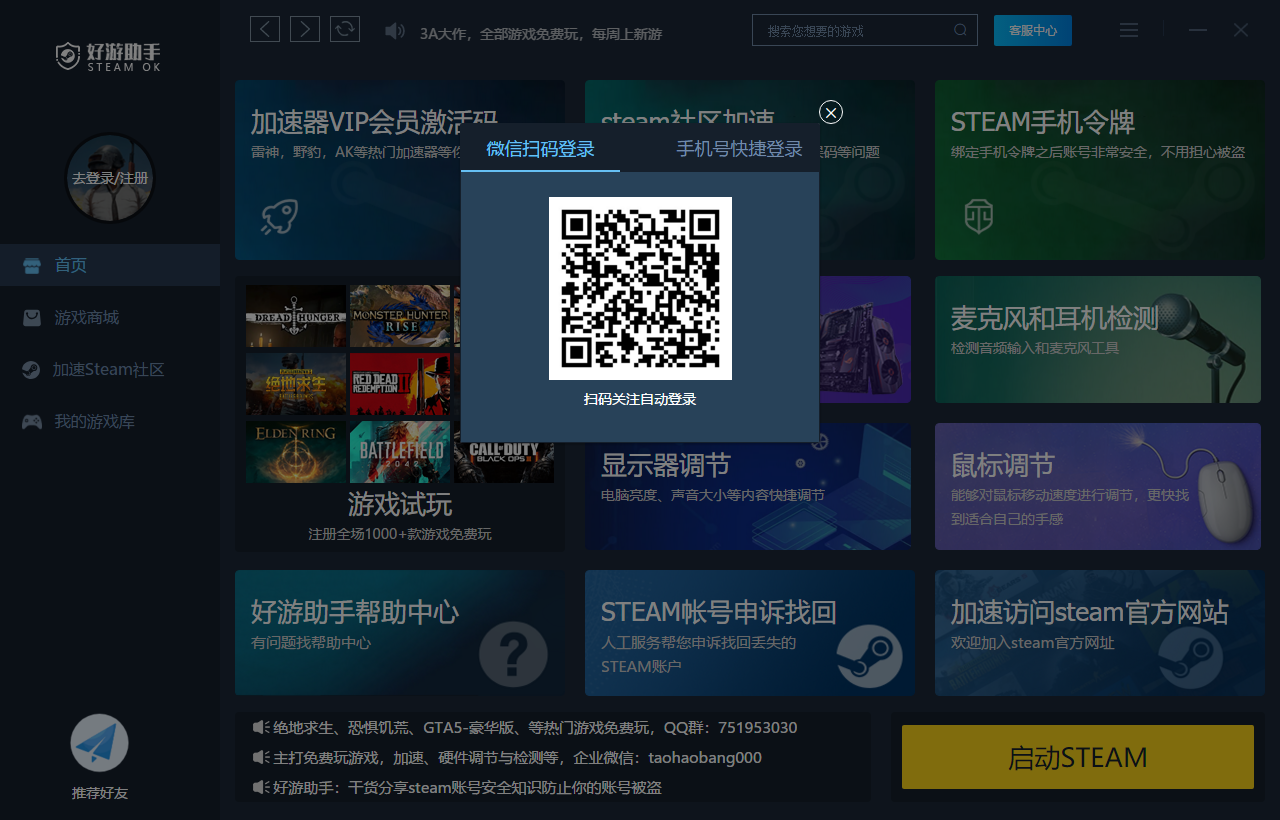The height and width of the screenshot is (820, 1280).
Task: Switch to the 微信扫码登录 tab
Action: coord(541,149)
